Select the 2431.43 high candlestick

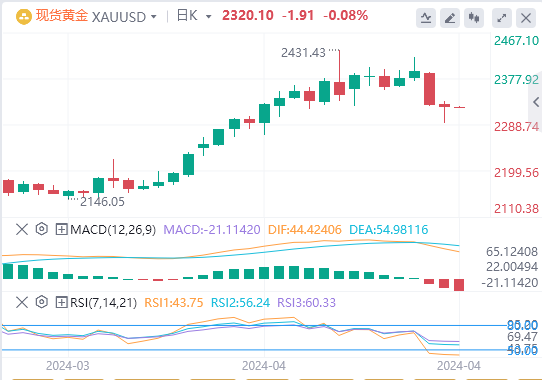(x=339, y=75)
